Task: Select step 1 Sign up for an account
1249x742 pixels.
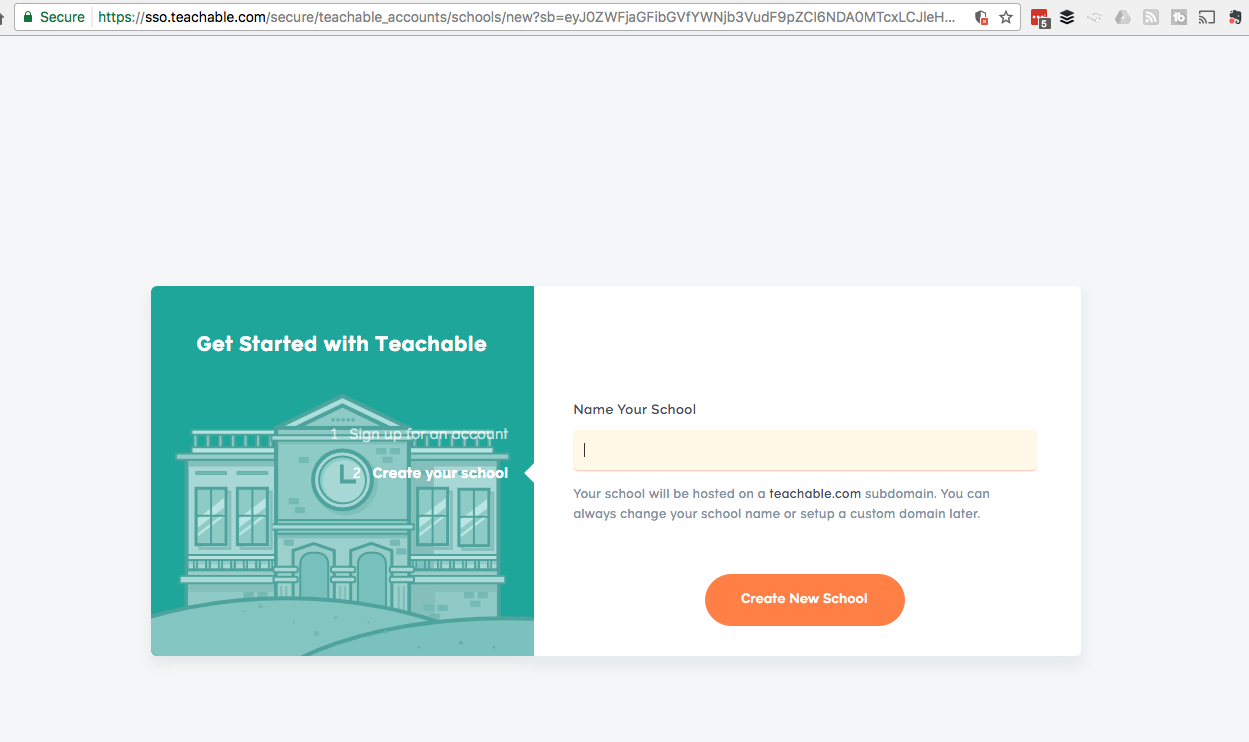Action: (419, 434)
